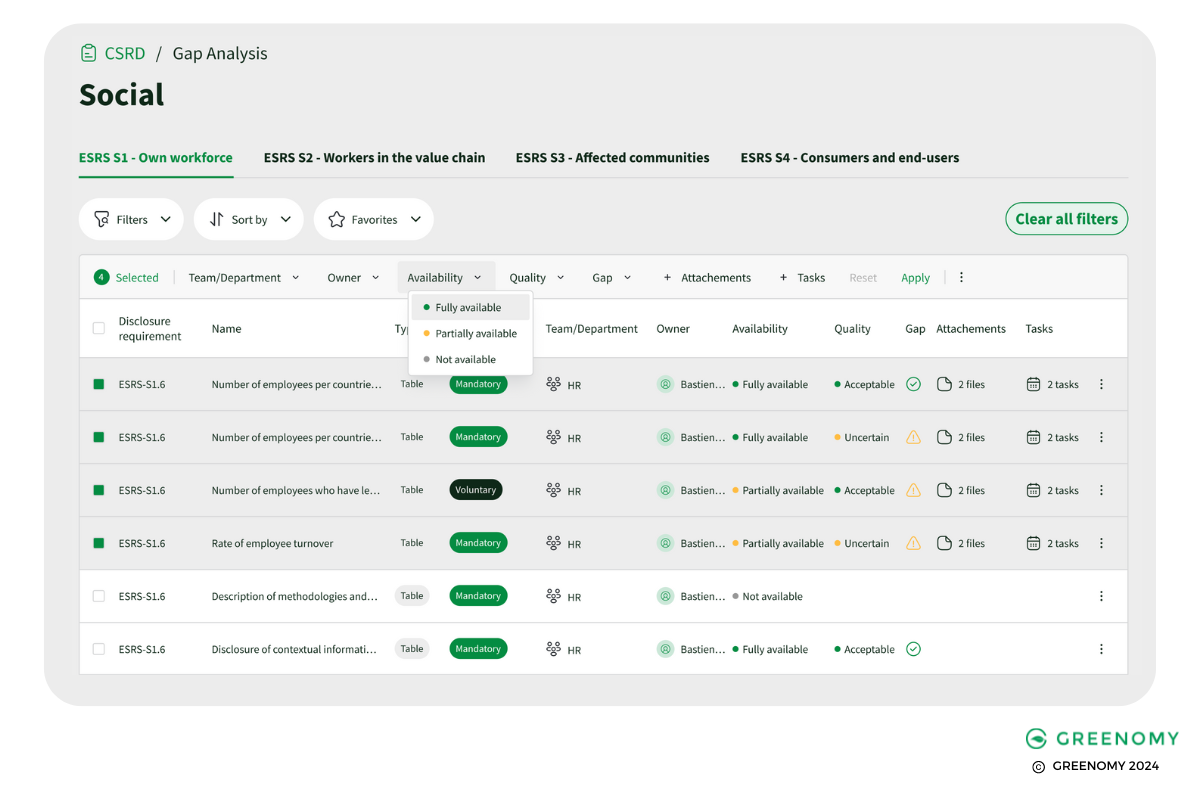Click the green checkmark quality icon on first row
Viewport: 1200px width, 800px height.
point(913,383)
